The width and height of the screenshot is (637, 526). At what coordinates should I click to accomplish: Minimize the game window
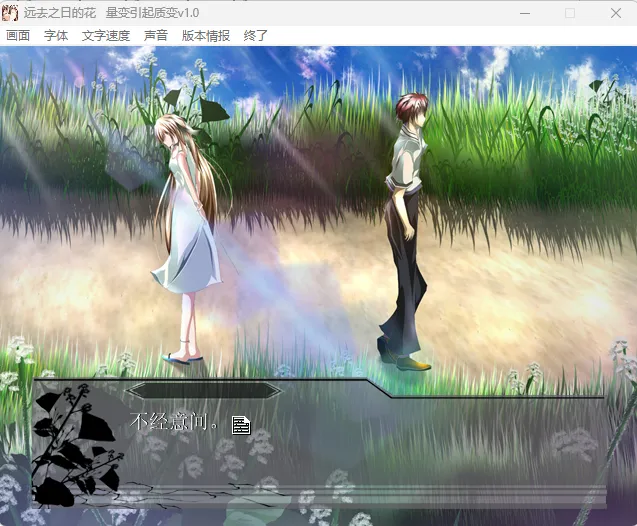tap(525, 13)
